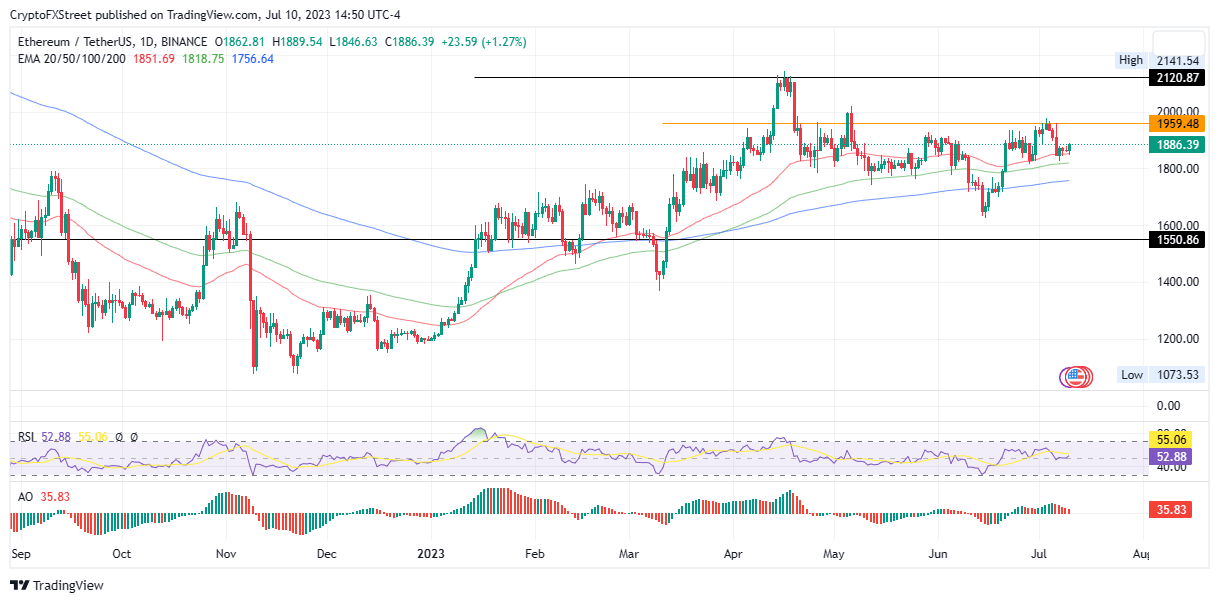
Task: Click the RSI indicator legend label
Action: (27, 437)
